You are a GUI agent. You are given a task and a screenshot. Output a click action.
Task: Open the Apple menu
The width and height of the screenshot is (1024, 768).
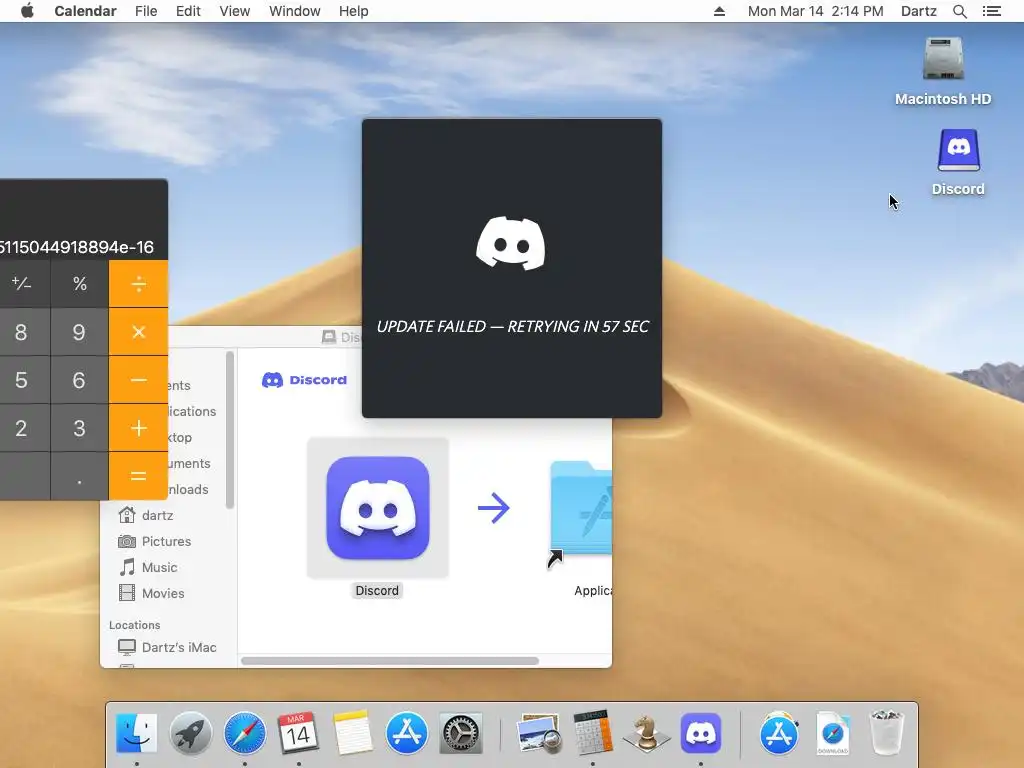coord(27,11)
